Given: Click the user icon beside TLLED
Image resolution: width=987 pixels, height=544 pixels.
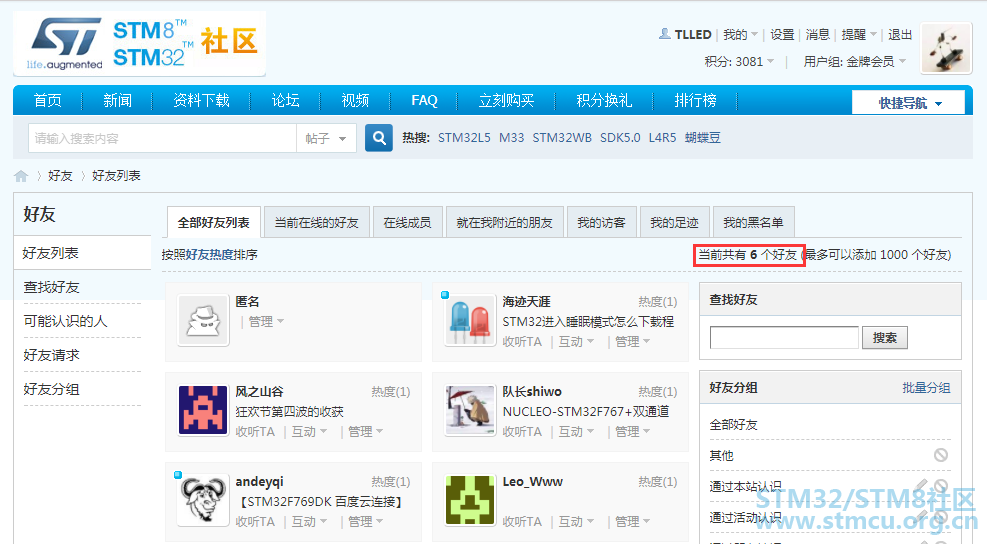Looking at the screenshot, I should [x=664, y=34].
